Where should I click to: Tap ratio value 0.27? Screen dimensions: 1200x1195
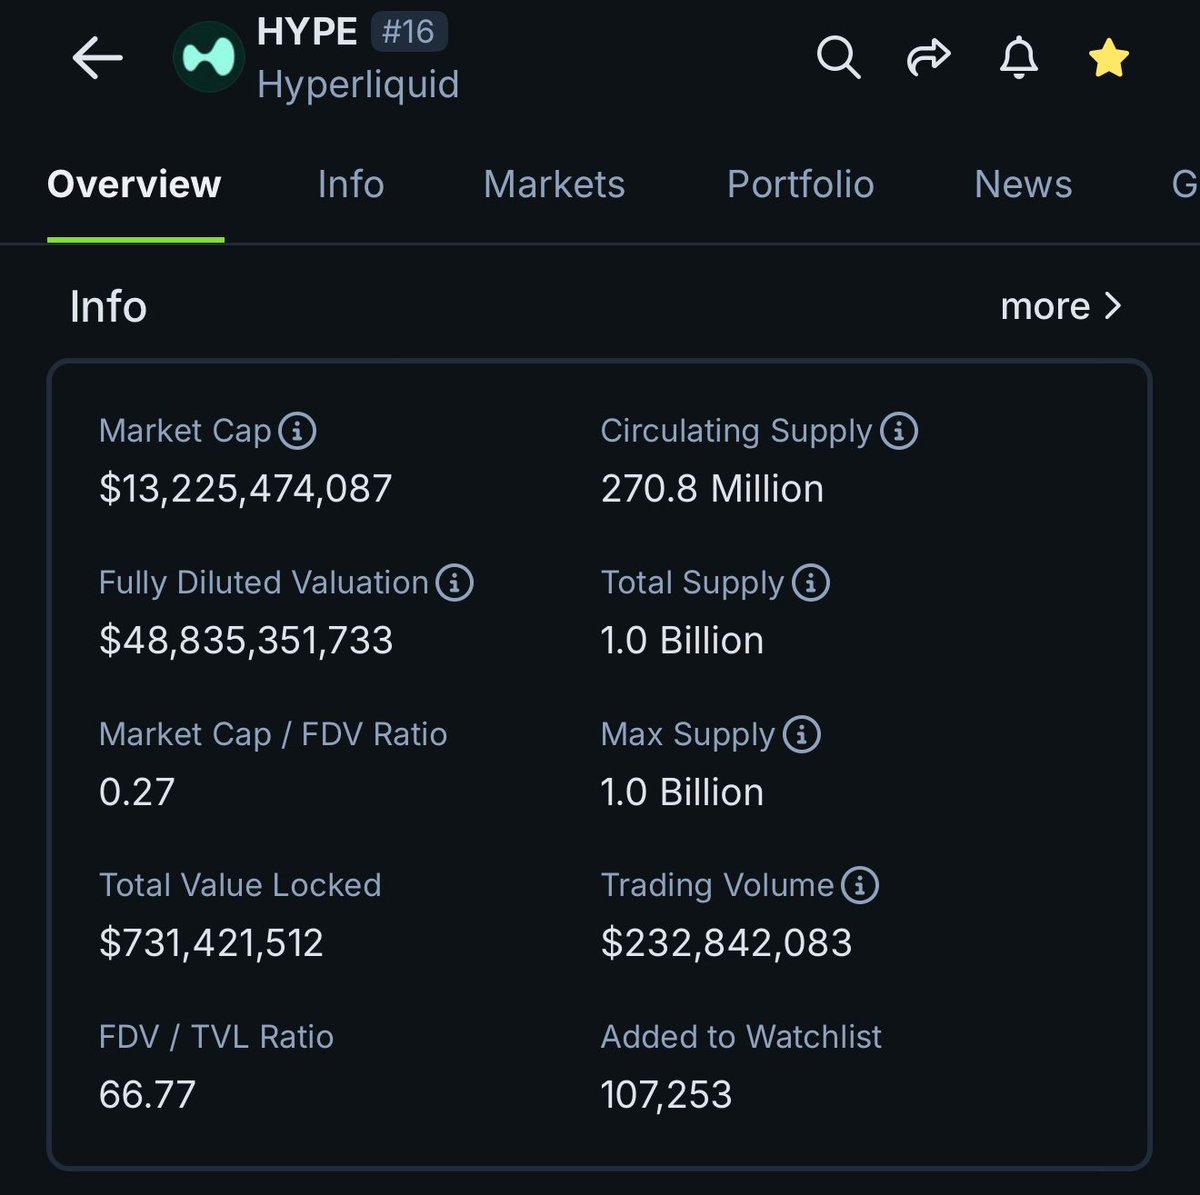(x=137, y=792)
